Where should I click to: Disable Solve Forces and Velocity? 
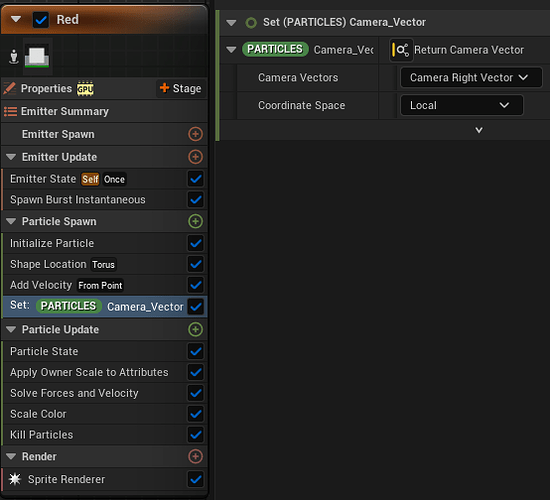pyautogui.click(x=195, y=393)
